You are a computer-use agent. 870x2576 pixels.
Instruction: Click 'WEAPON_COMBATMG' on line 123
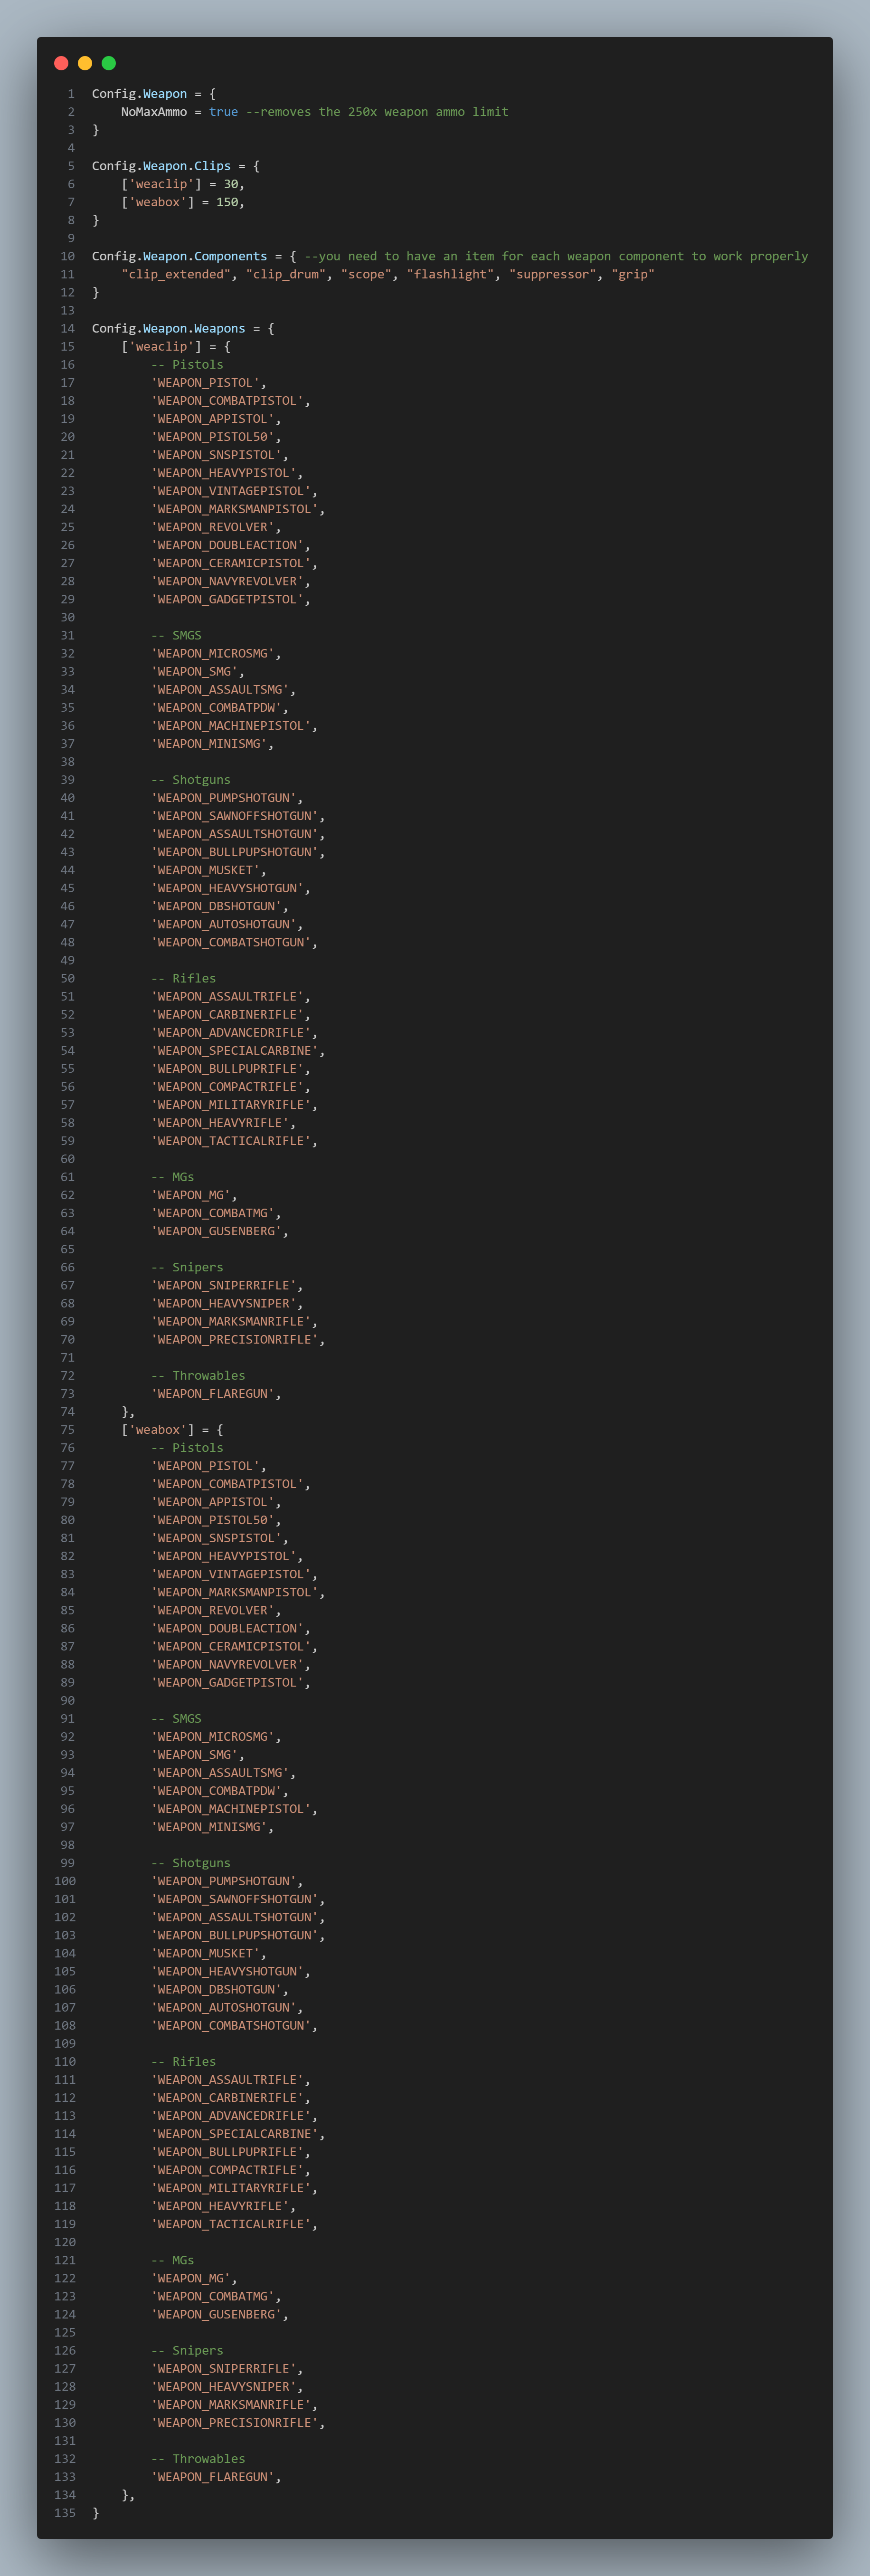pos(213,2296)
